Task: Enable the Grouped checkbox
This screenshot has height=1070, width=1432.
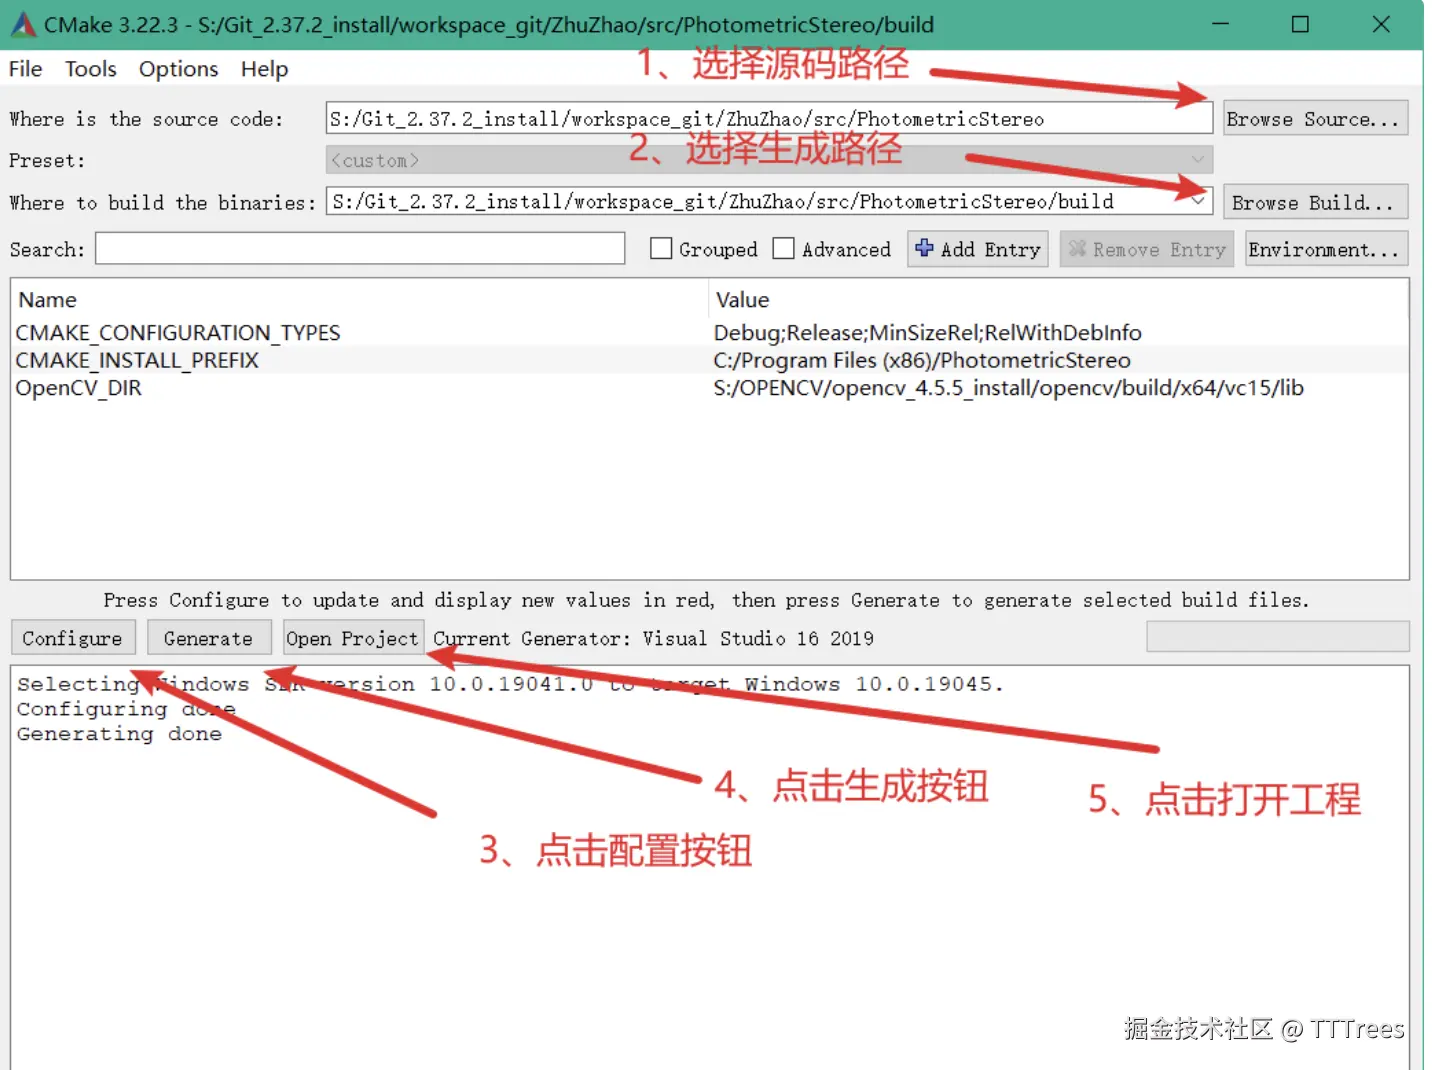Action: (x=661, y=248)
